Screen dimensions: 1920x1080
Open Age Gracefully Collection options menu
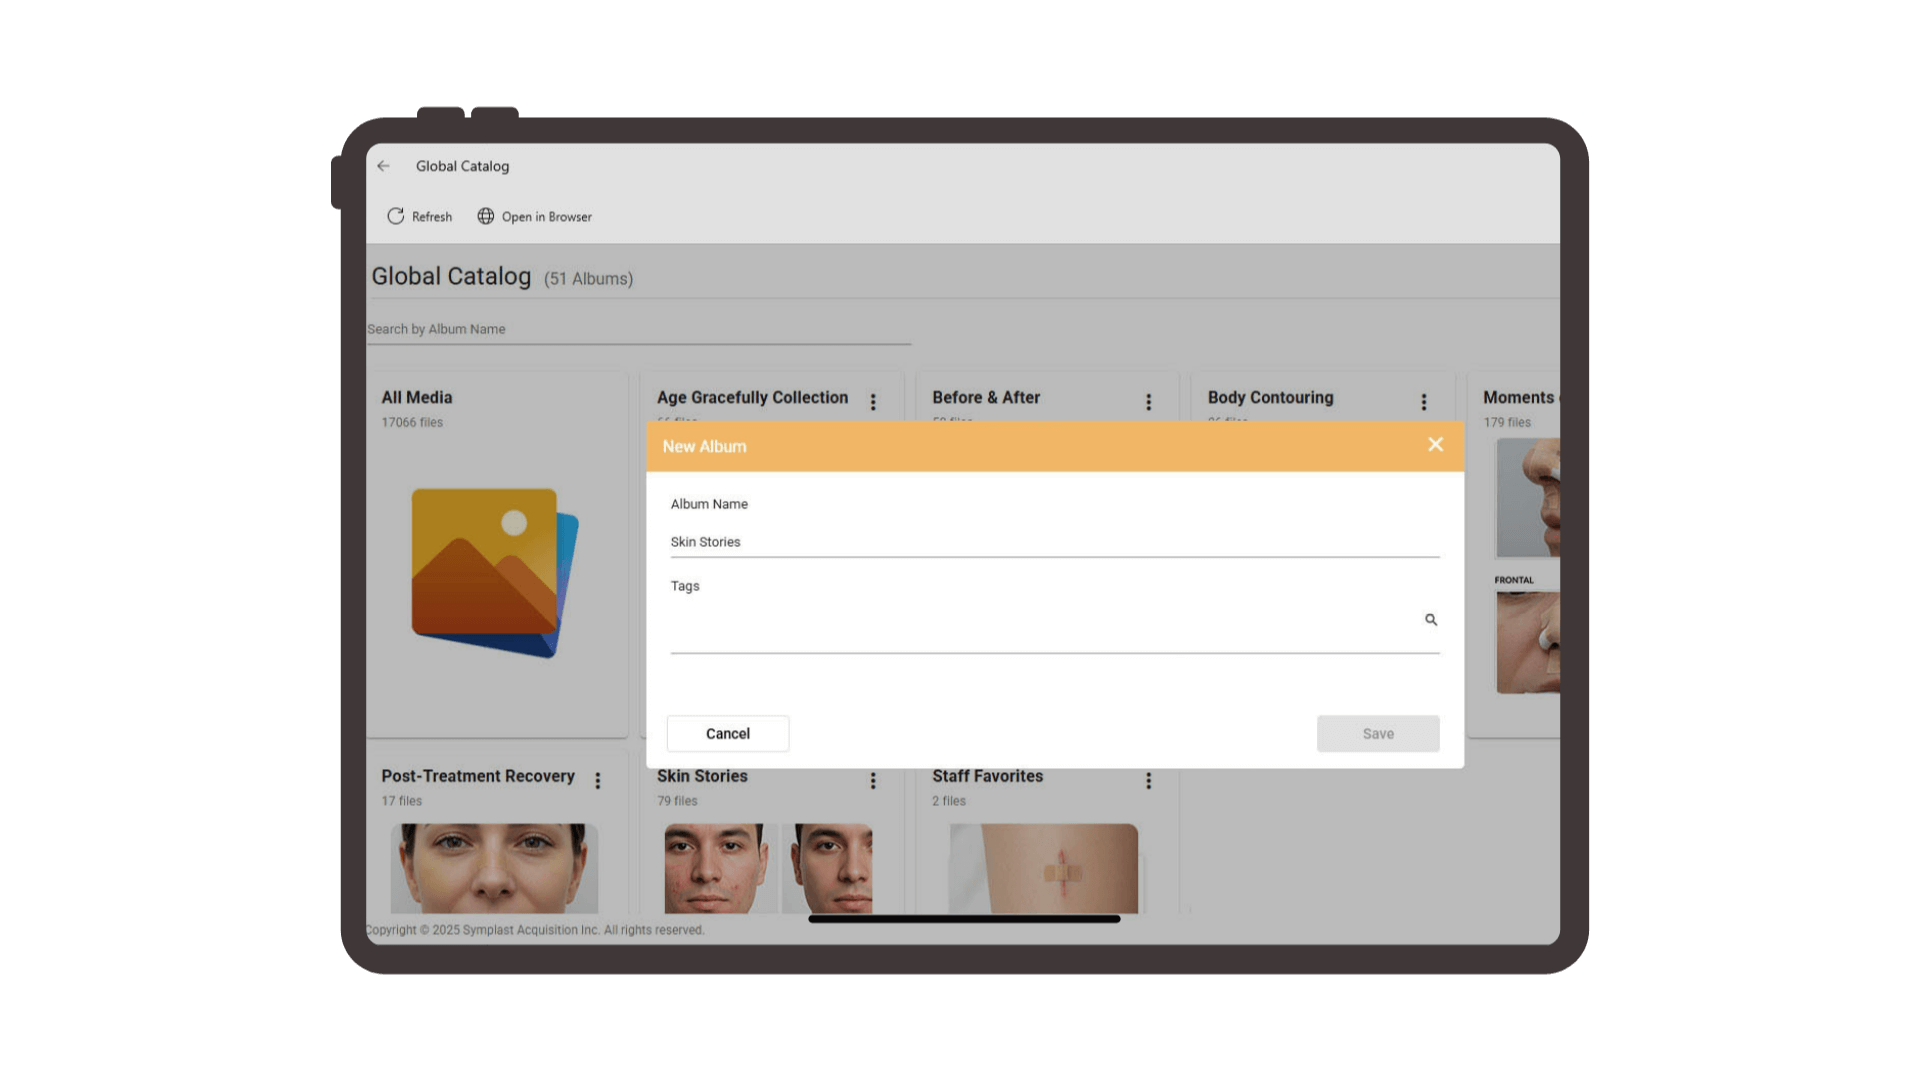873,401
